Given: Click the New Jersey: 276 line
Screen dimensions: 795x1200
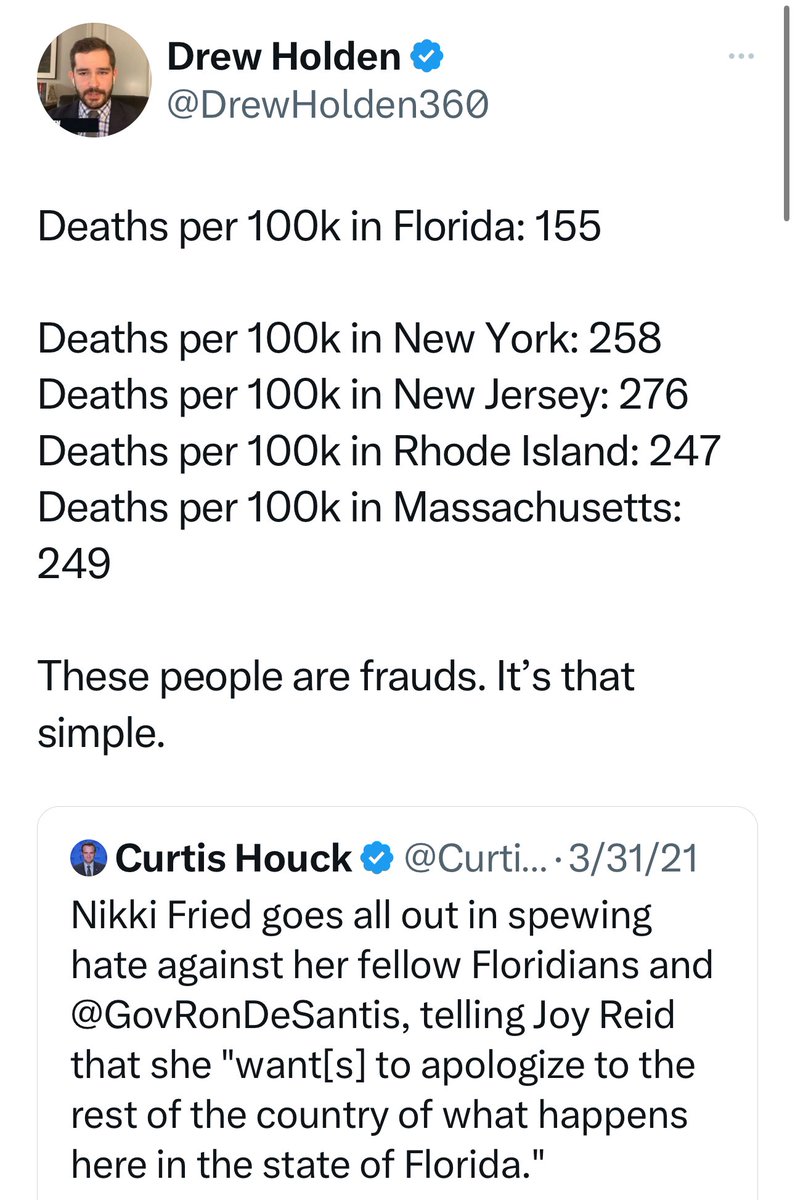Looking at the screenshot, I should click(x=363, y=395).
